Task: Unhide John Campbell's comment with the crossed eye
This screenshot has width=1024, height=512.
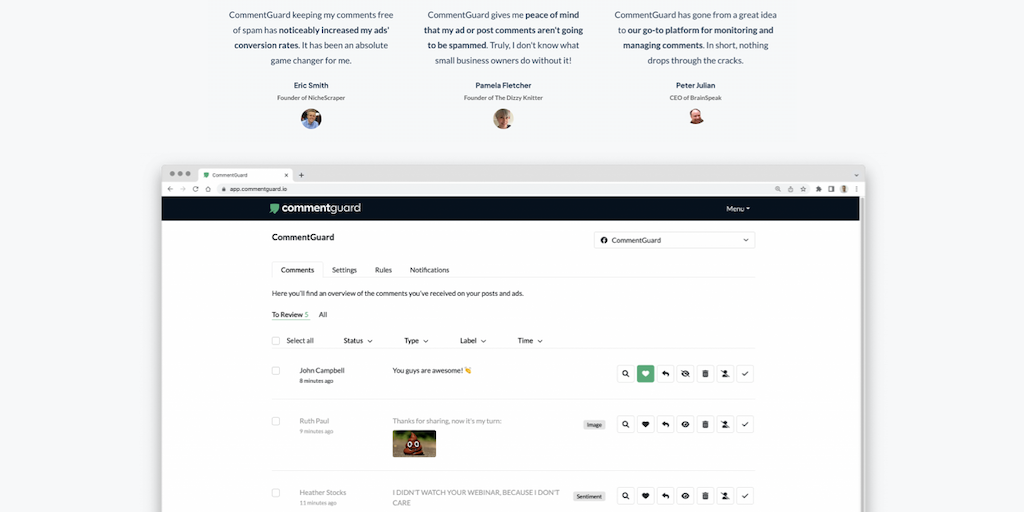Action: pyautogui.click(x=685, y=374)
